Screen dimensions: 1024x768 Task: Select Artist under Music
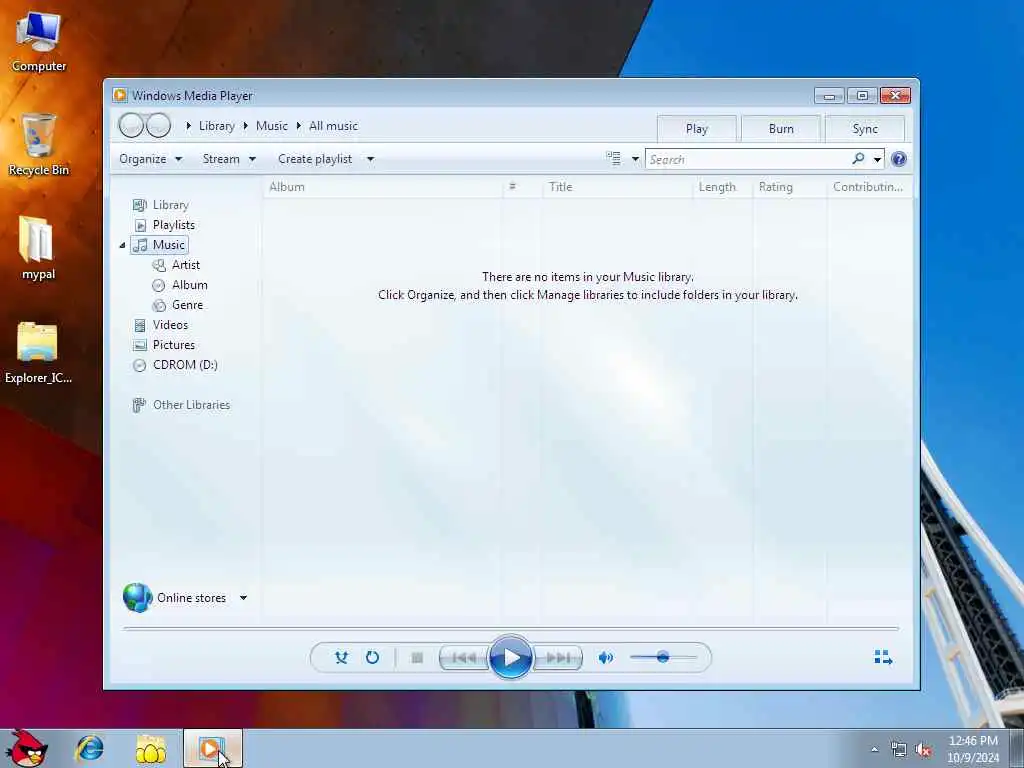pyautogui.click(x=176, y=265)
